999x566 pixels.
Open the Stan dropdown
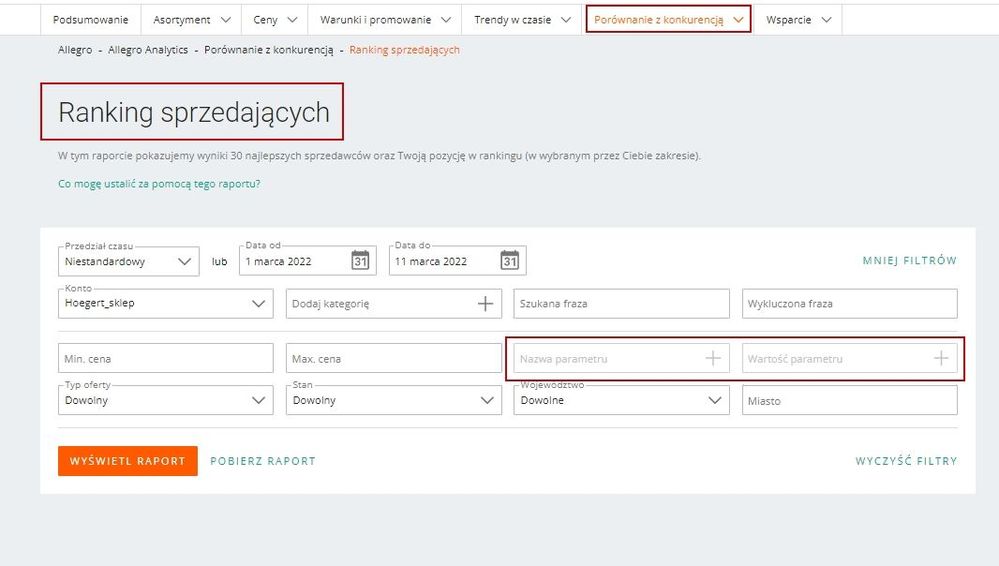394,400
